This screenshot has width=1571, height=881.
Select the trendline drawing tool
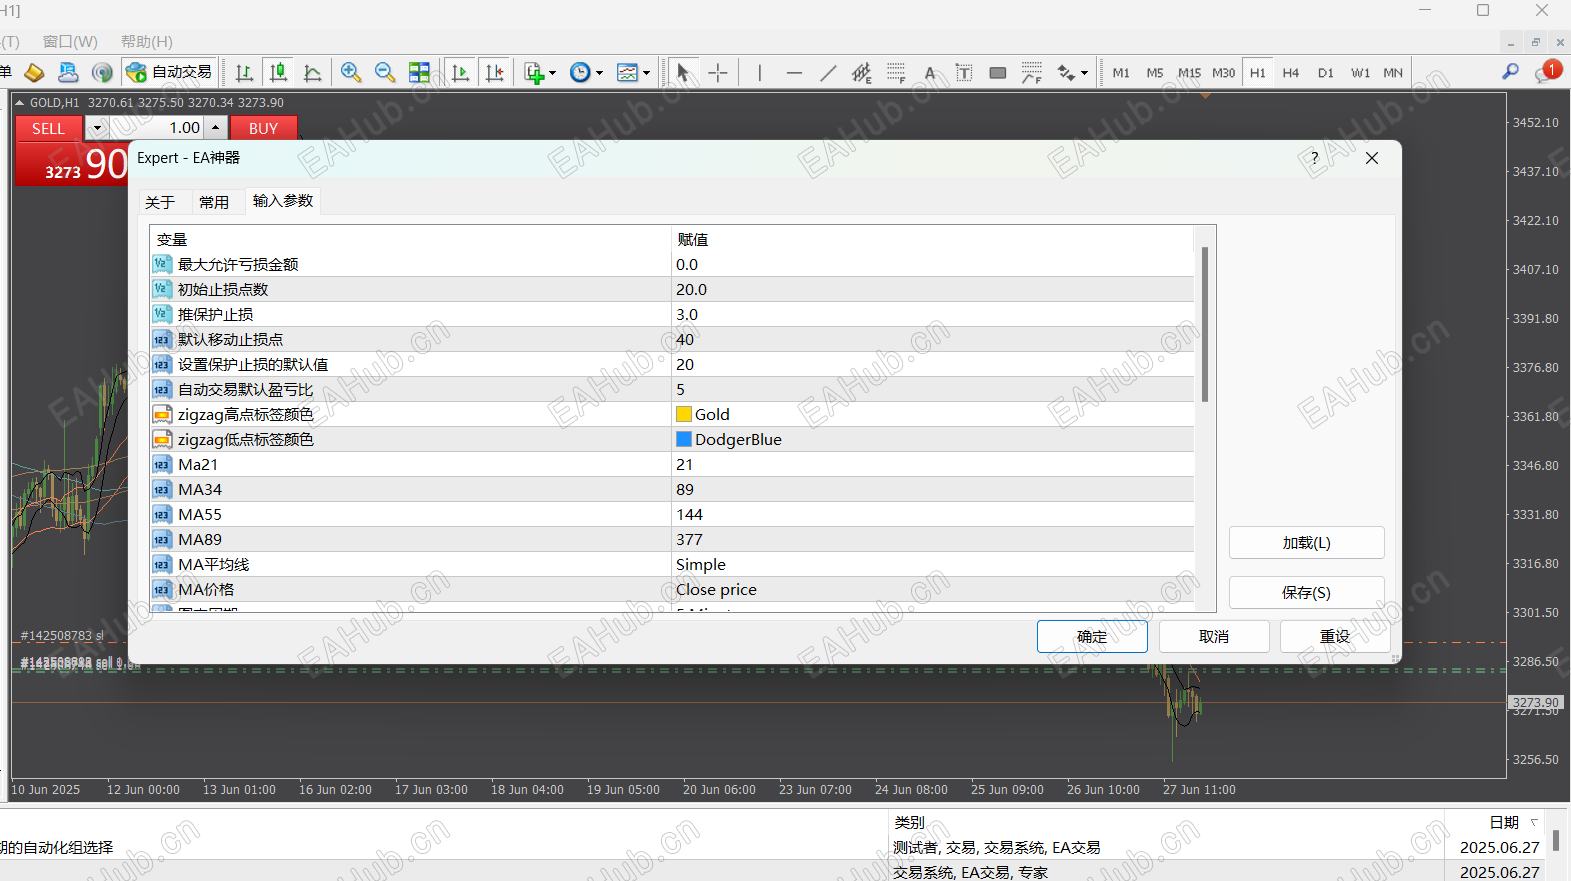coord(828,72)
